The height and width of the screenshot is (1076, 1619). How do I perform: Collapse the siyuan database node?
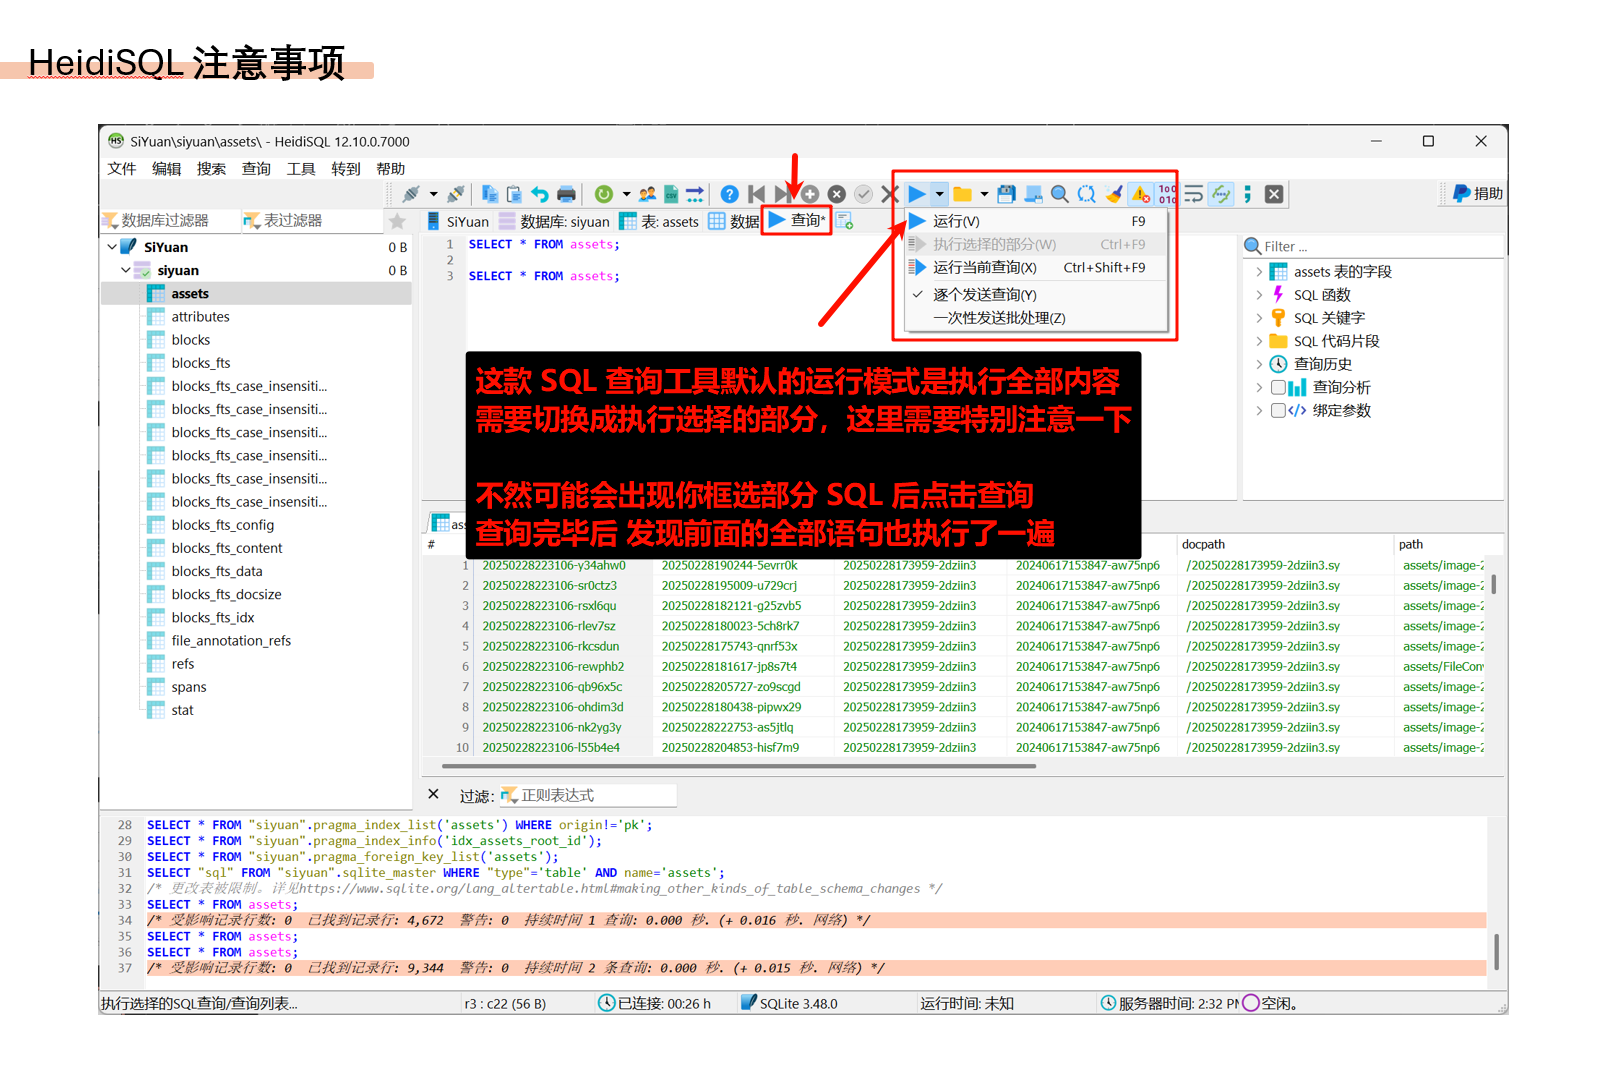[126, 270]
